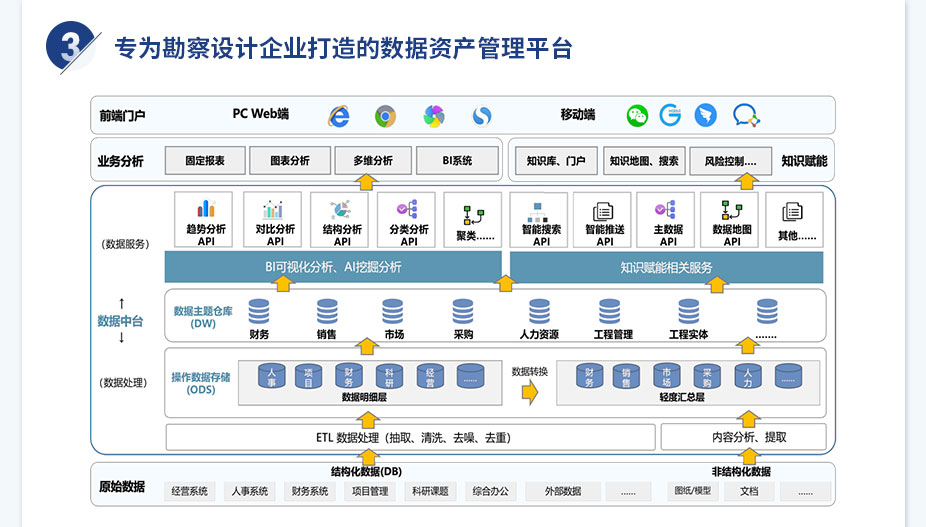Click the blue DingTalk icon
This screenshot has height=527, width=926.
tap(706, 116)
